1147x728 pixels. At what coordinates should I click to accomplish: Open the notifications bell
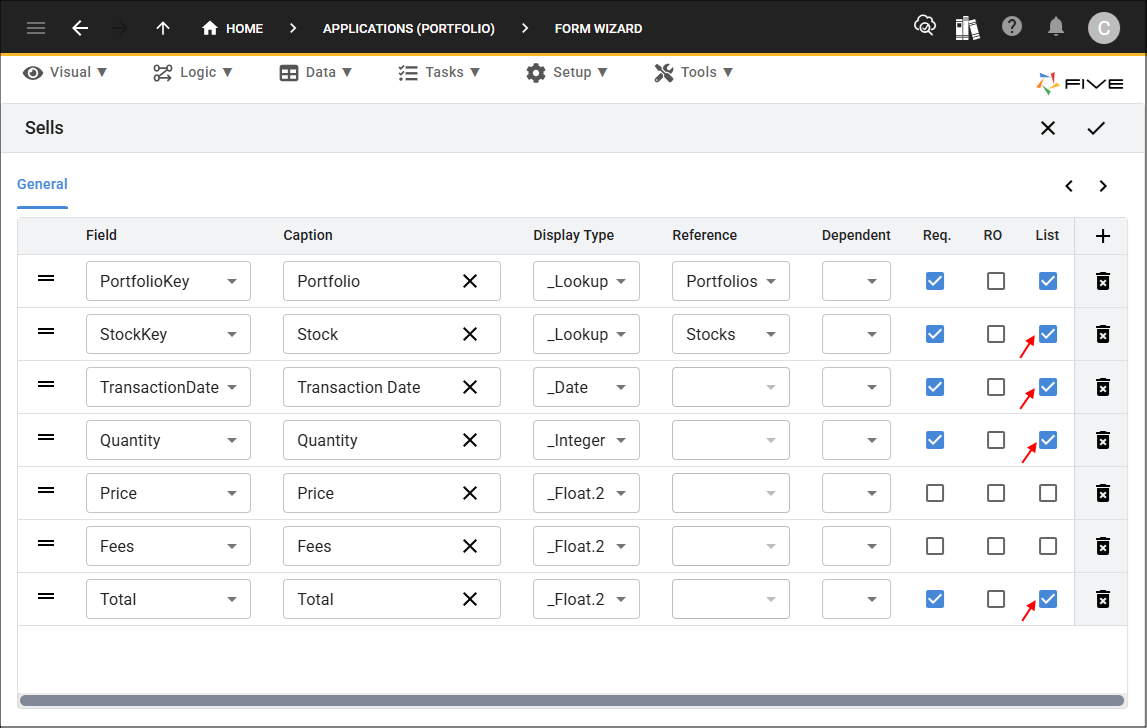coord(1056,27)
